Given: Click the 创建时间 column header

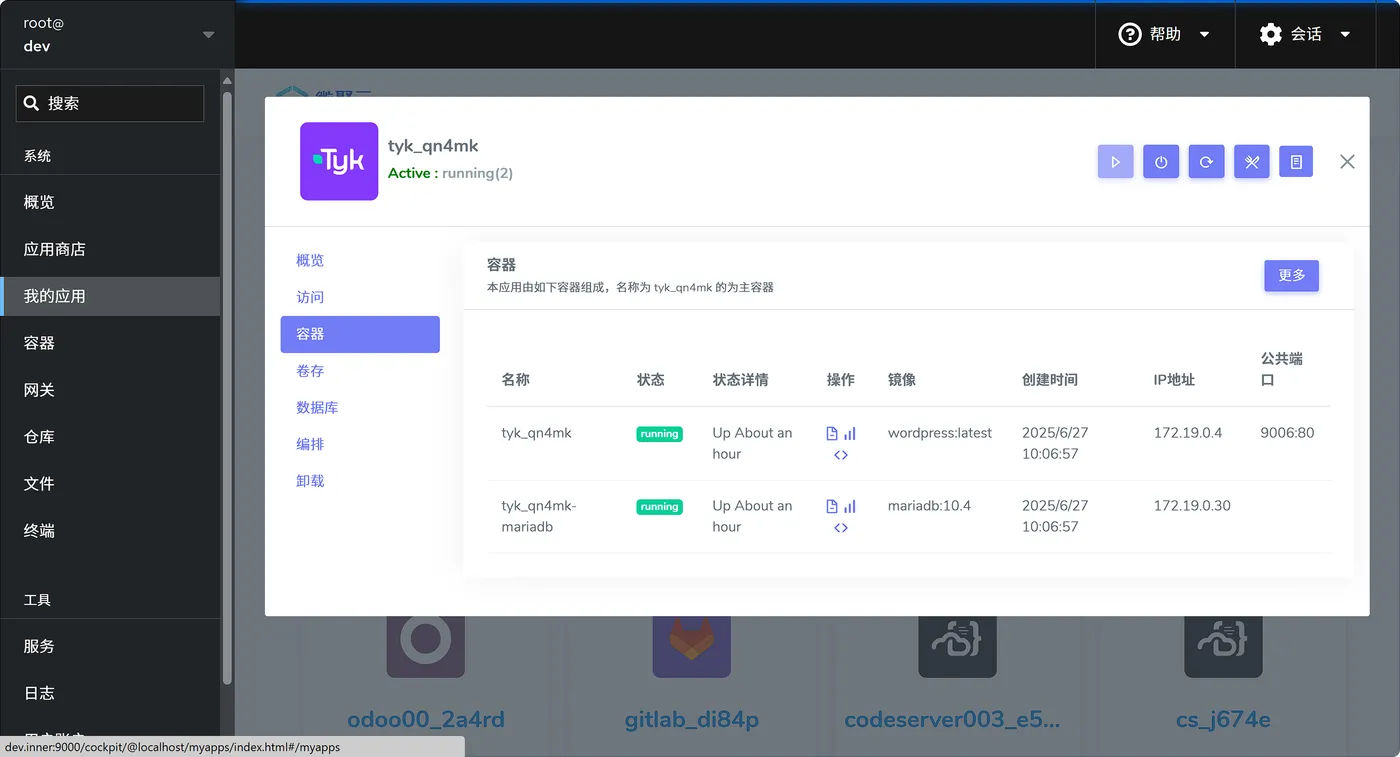Looking at the screenshot, I should (1050, 380).
